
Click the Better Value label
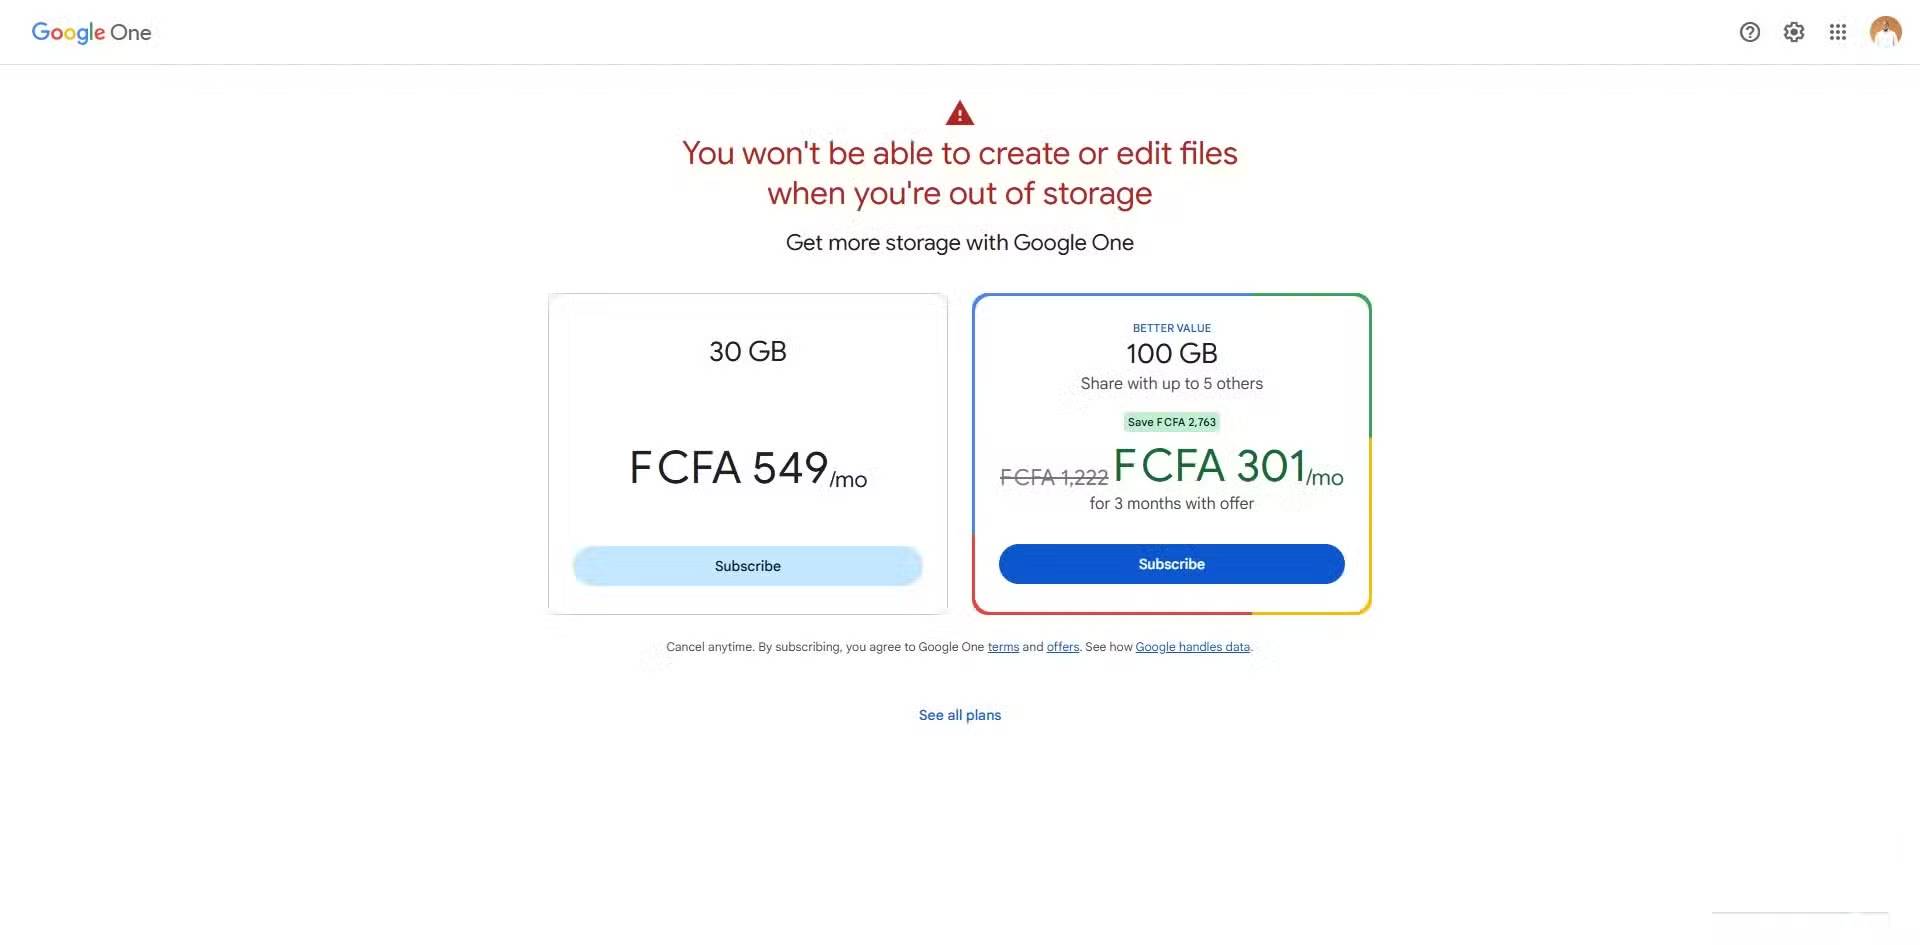click(x=1172, y=328)
